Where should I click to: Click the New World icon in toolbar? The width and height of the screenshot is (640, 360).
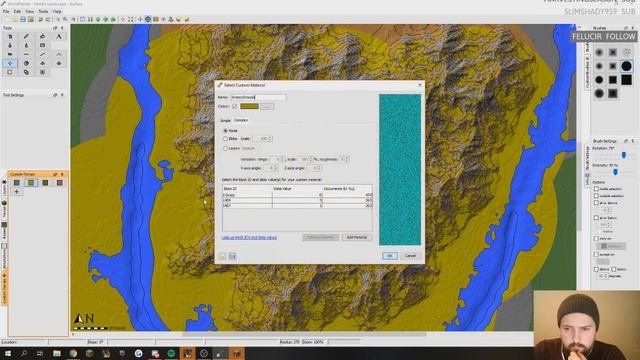coord(7,19)
